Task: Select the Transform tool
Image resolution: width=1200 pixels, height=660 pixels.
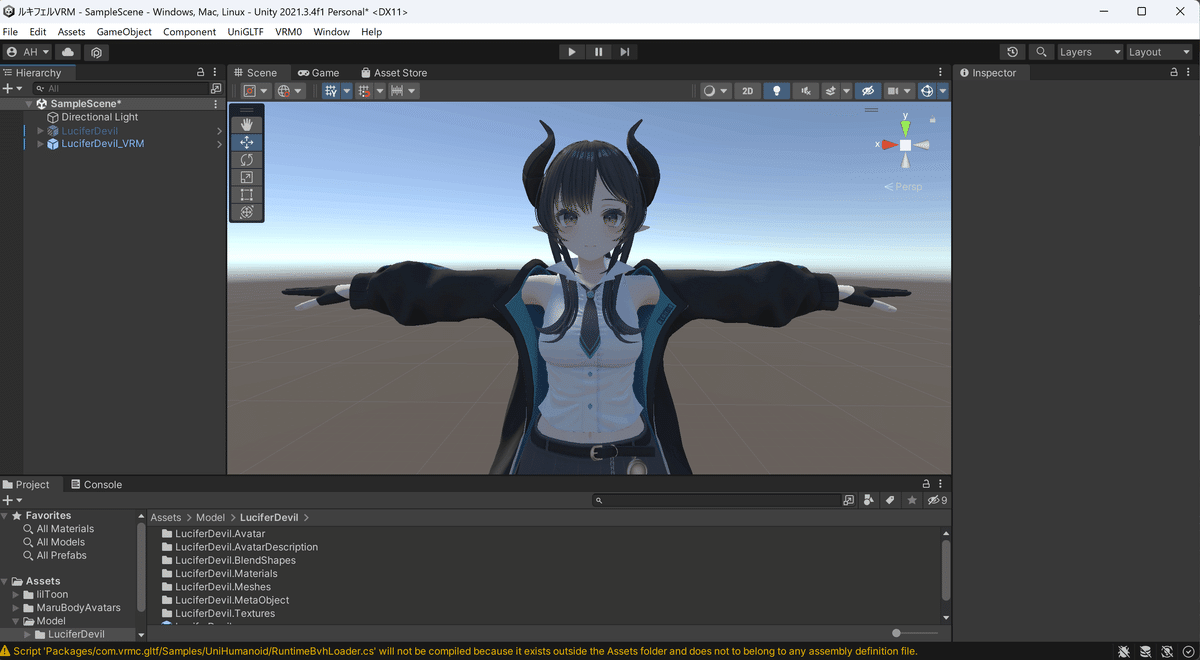Action: 247,212
